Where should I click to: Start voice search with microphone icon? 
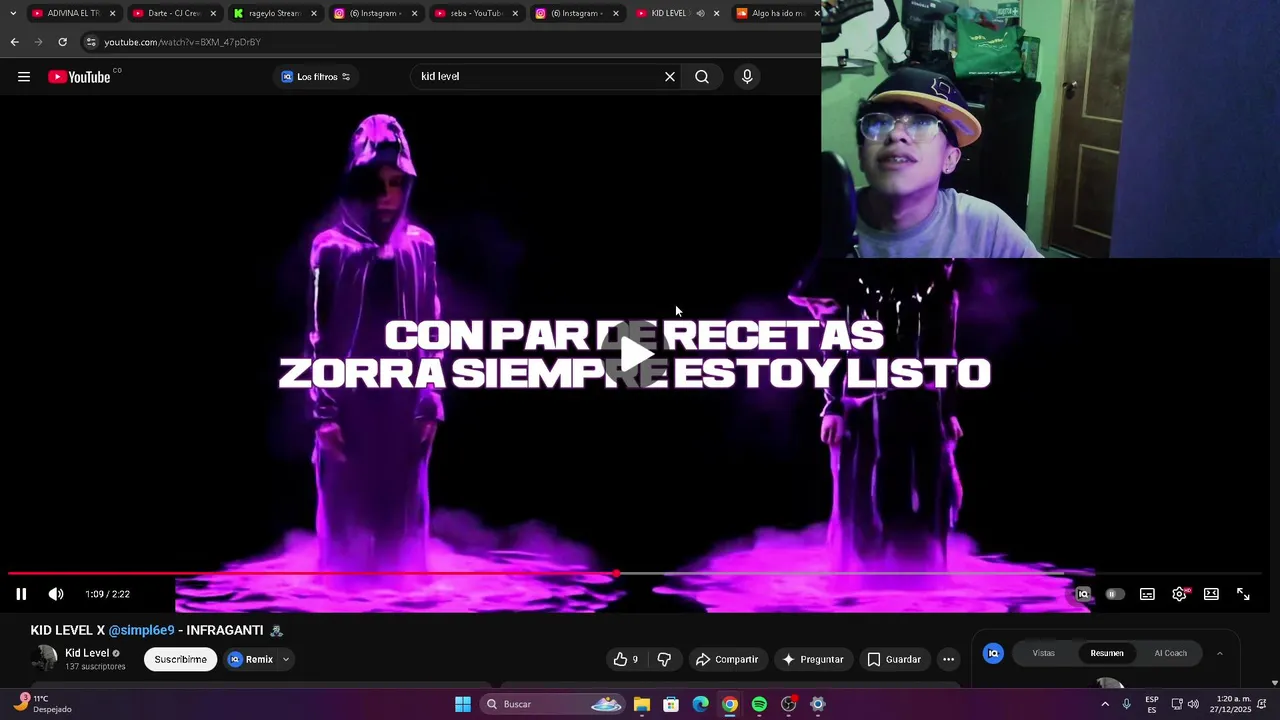[x=747, y=77]
